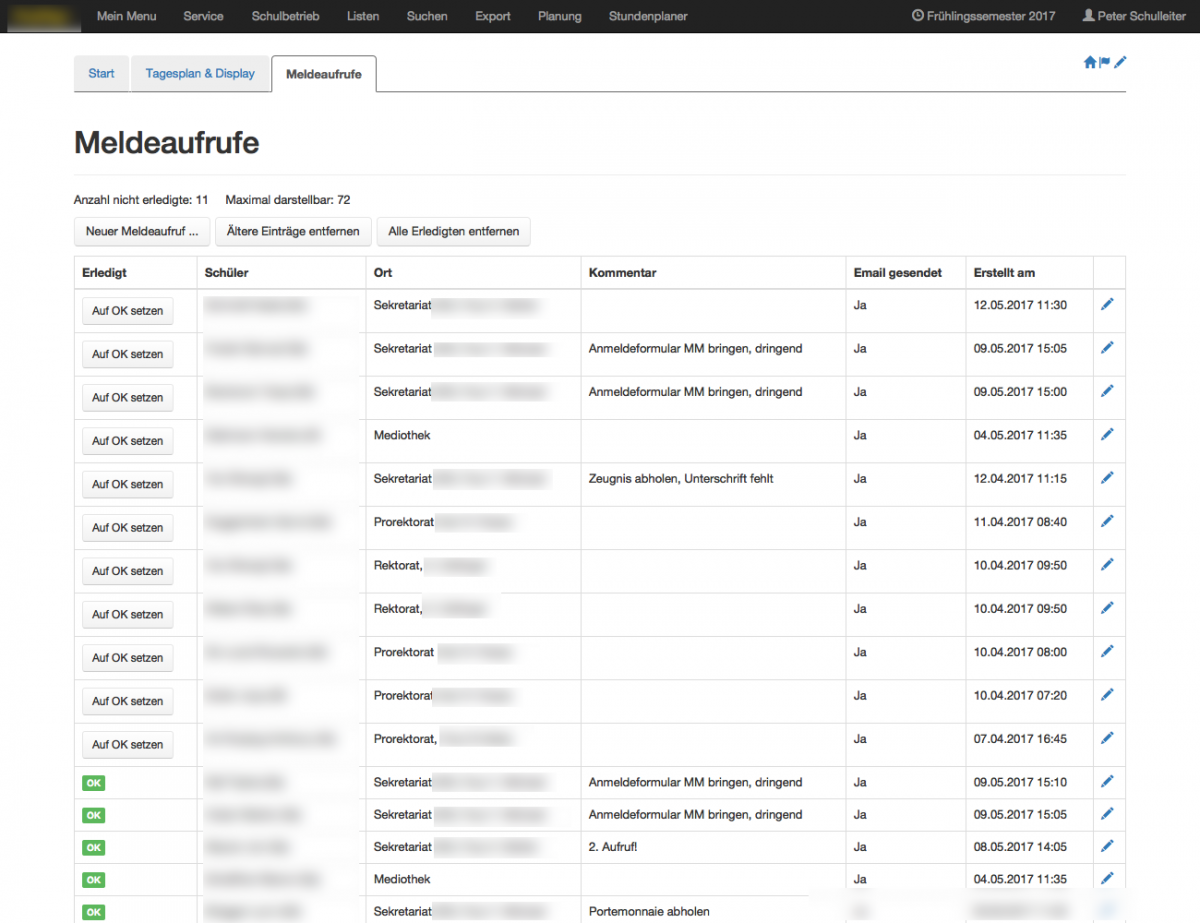Click the pencil for 12.04.2017 11:15 entry
This screenshot has height=923, width=1200.
(x=1107, y=478)
